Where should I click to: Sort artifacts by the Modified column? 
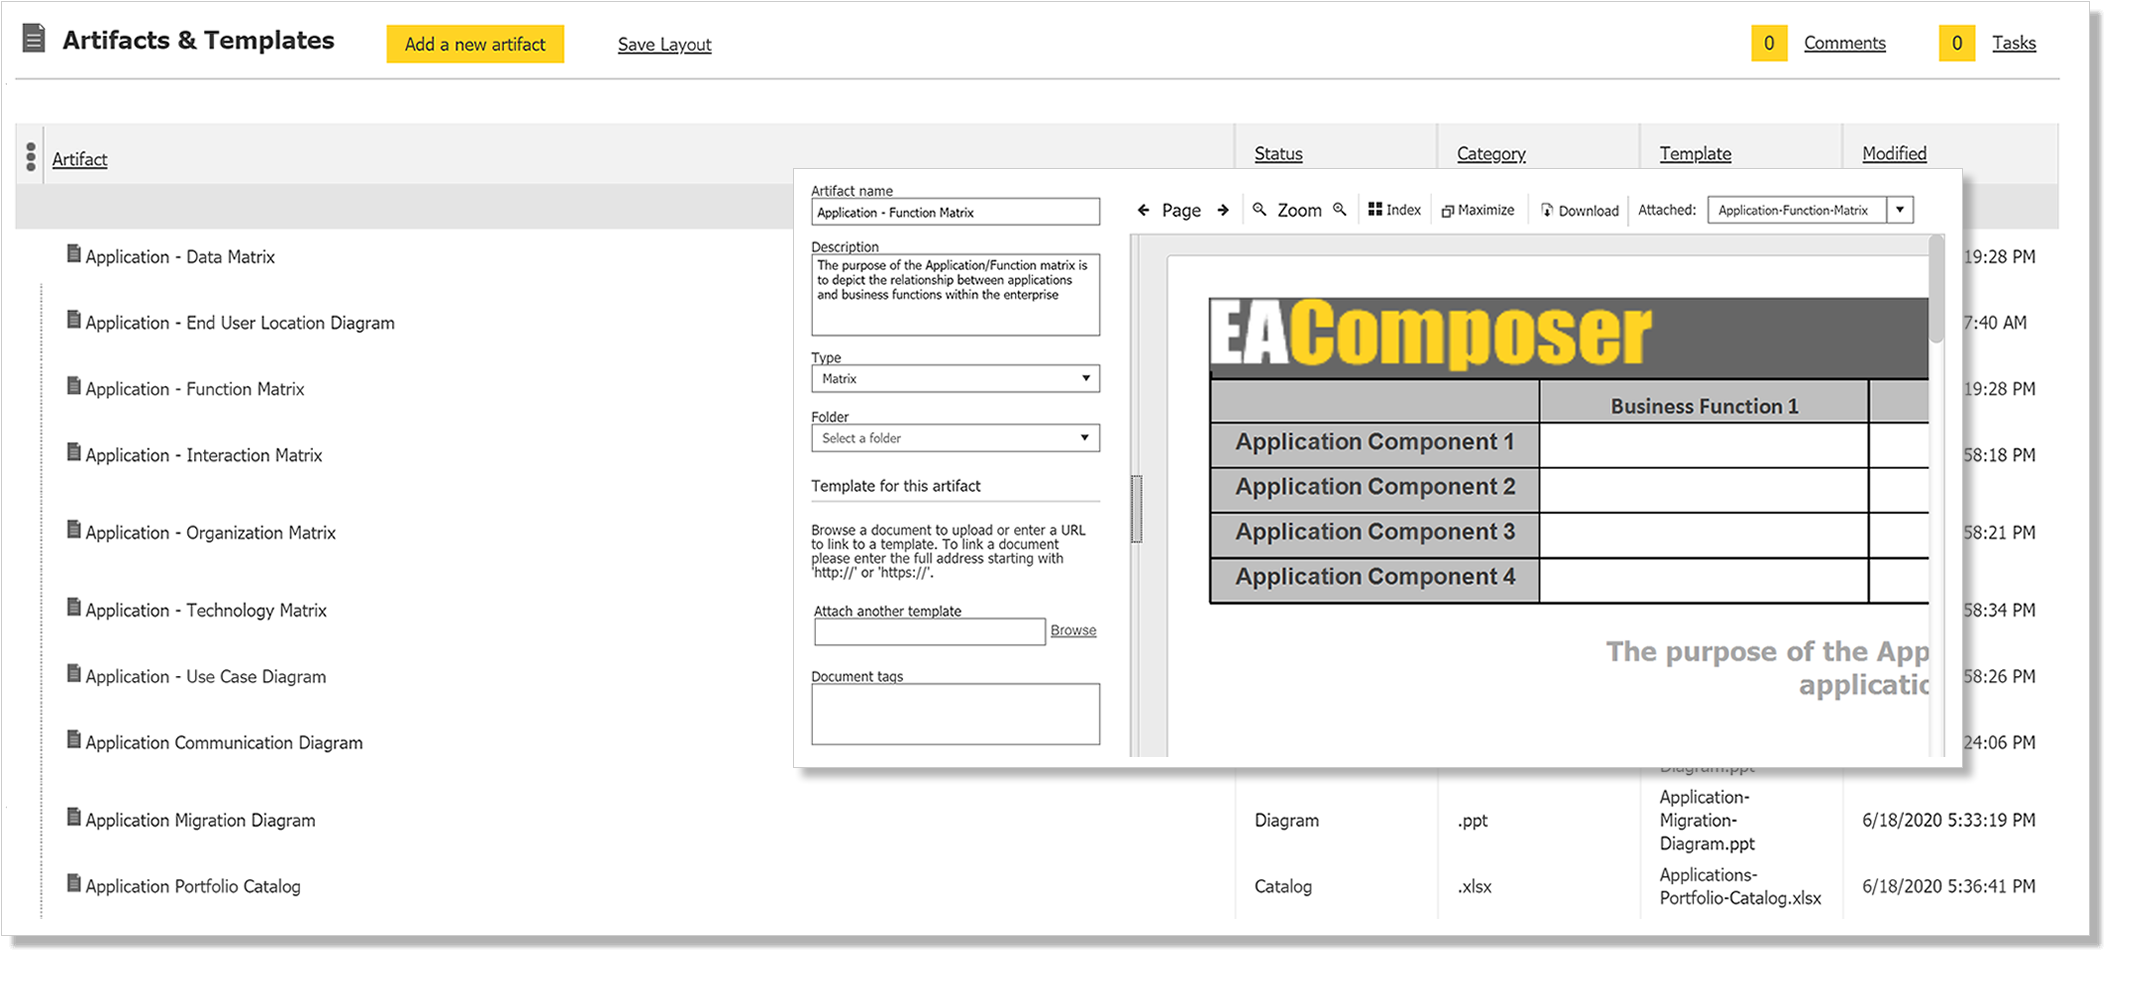pos(1894,152)
